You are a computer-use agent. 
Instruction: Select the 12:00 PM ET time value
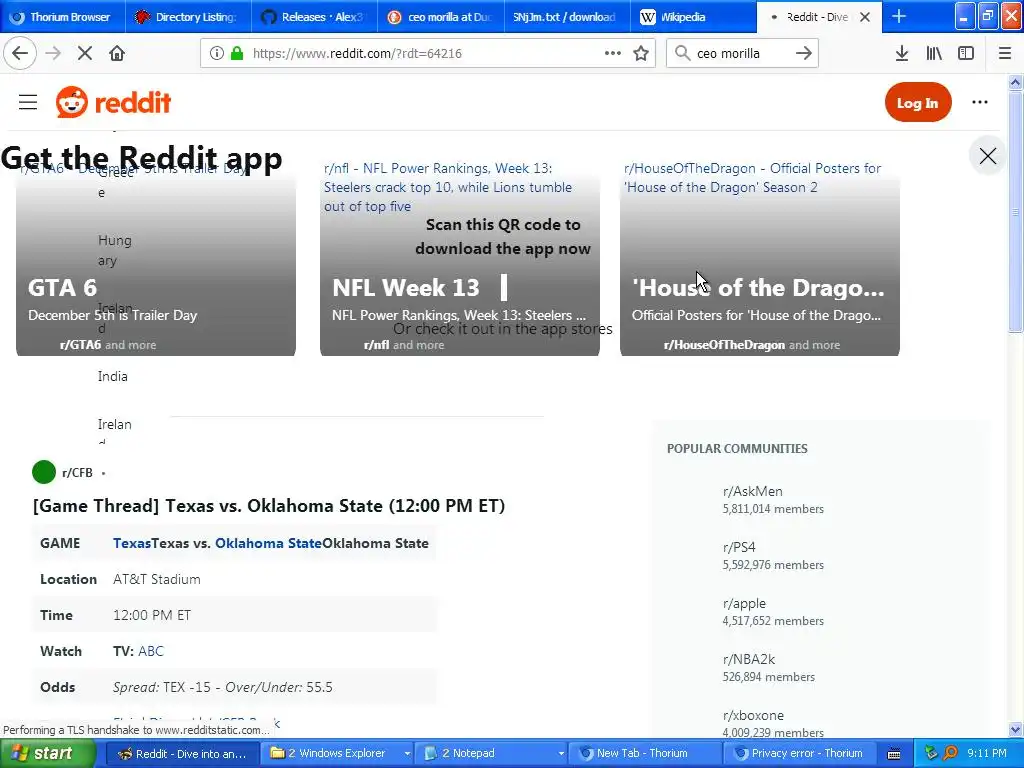click(x=152, y=615)
